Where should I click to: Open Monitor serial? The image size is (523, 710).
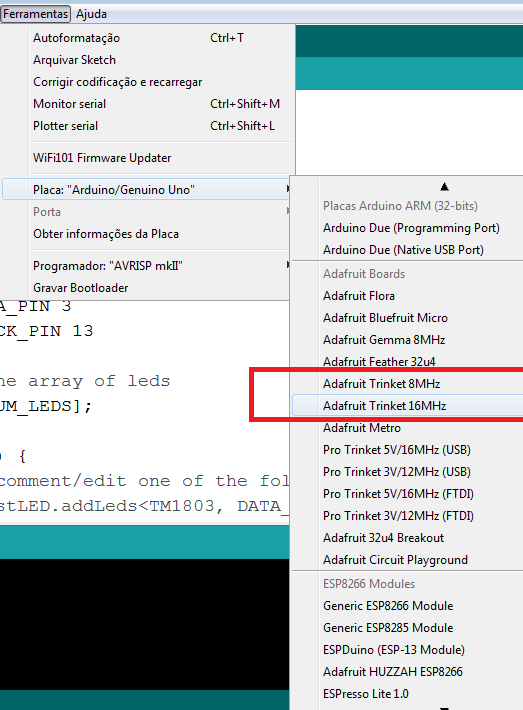click(x=148, y=104)
